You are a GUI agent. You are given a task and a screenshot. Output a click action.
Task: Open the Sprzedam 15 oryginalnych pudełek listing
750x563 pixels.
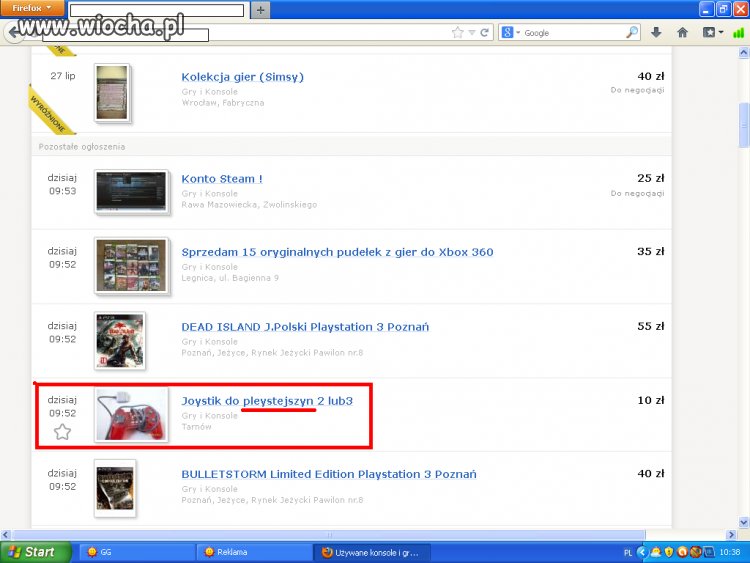click(x=337, y=252)
